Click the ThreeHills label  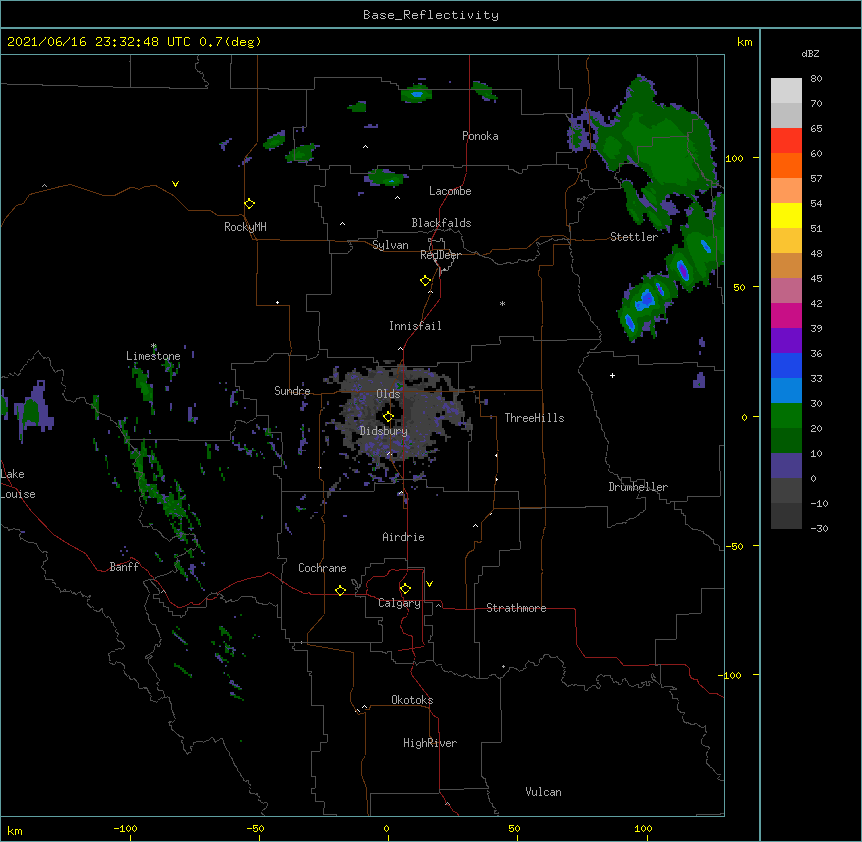click(534, 418)
